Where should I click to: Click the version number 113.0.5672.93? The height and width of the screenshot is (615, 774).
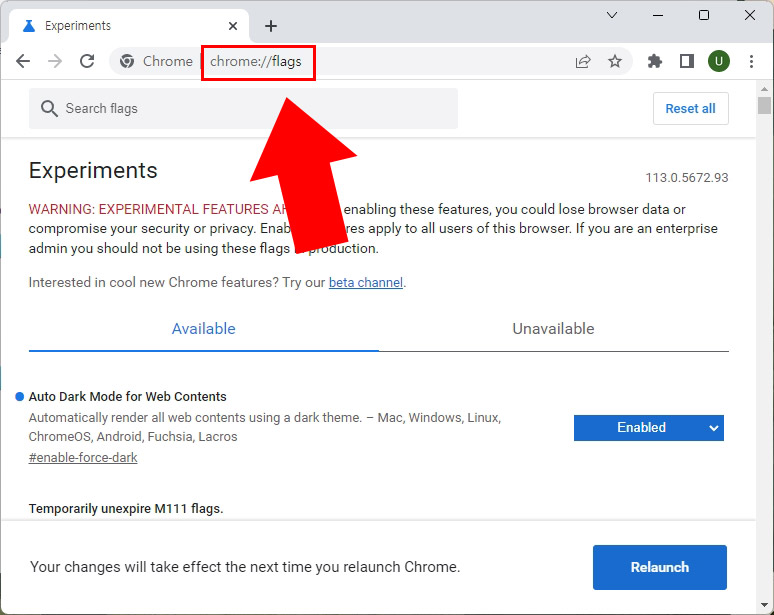click(687, 178)
